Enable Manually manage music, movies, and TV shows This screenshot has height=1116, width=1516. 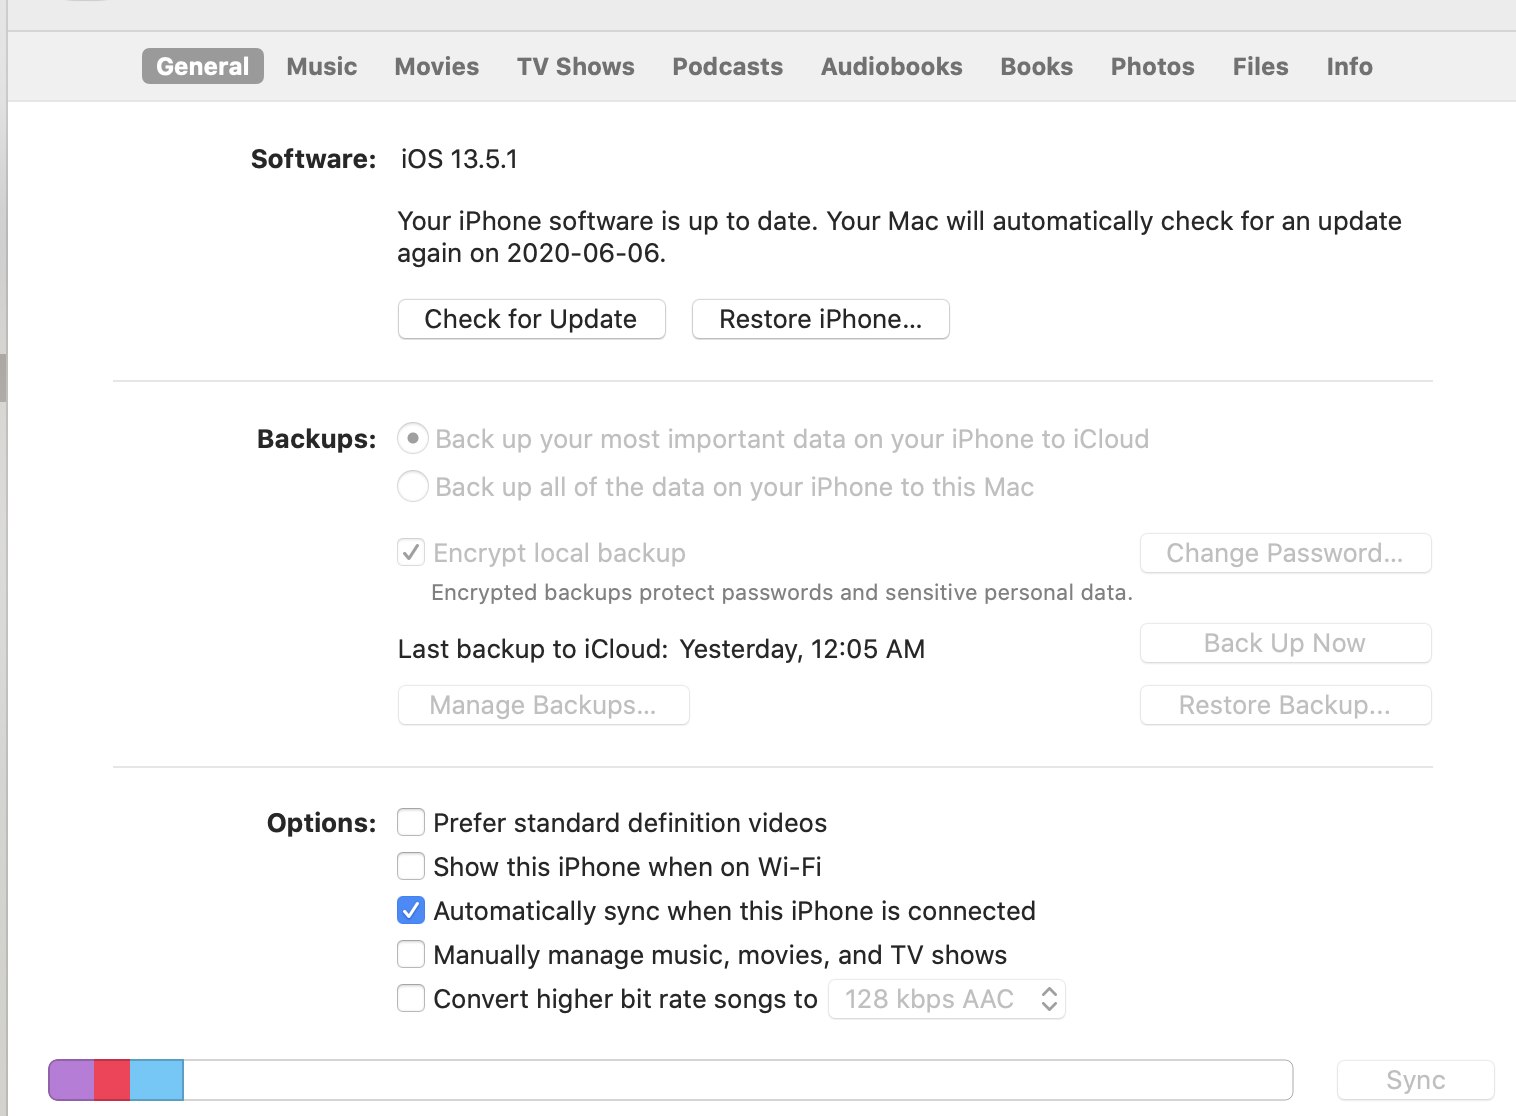click(x=411, y=955)
